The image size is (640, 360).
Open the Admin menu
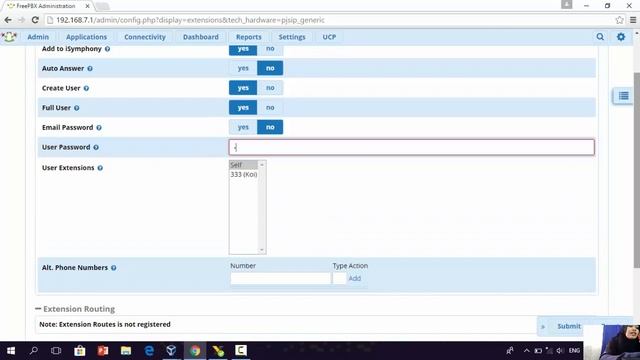(x=38, y=37)
